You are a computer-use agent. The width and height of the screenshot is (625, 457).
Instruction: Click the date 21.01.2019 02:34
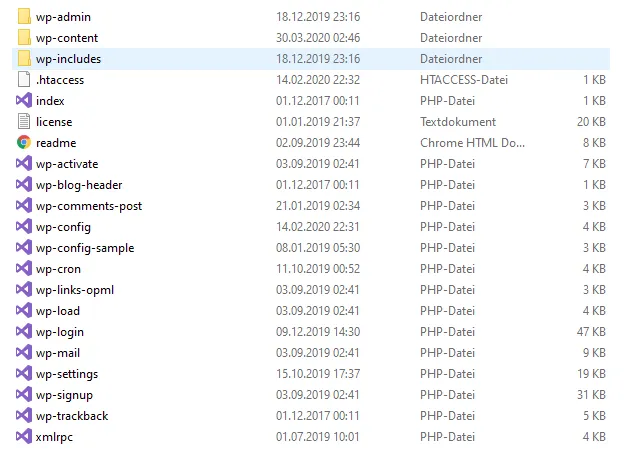point(318,206)
